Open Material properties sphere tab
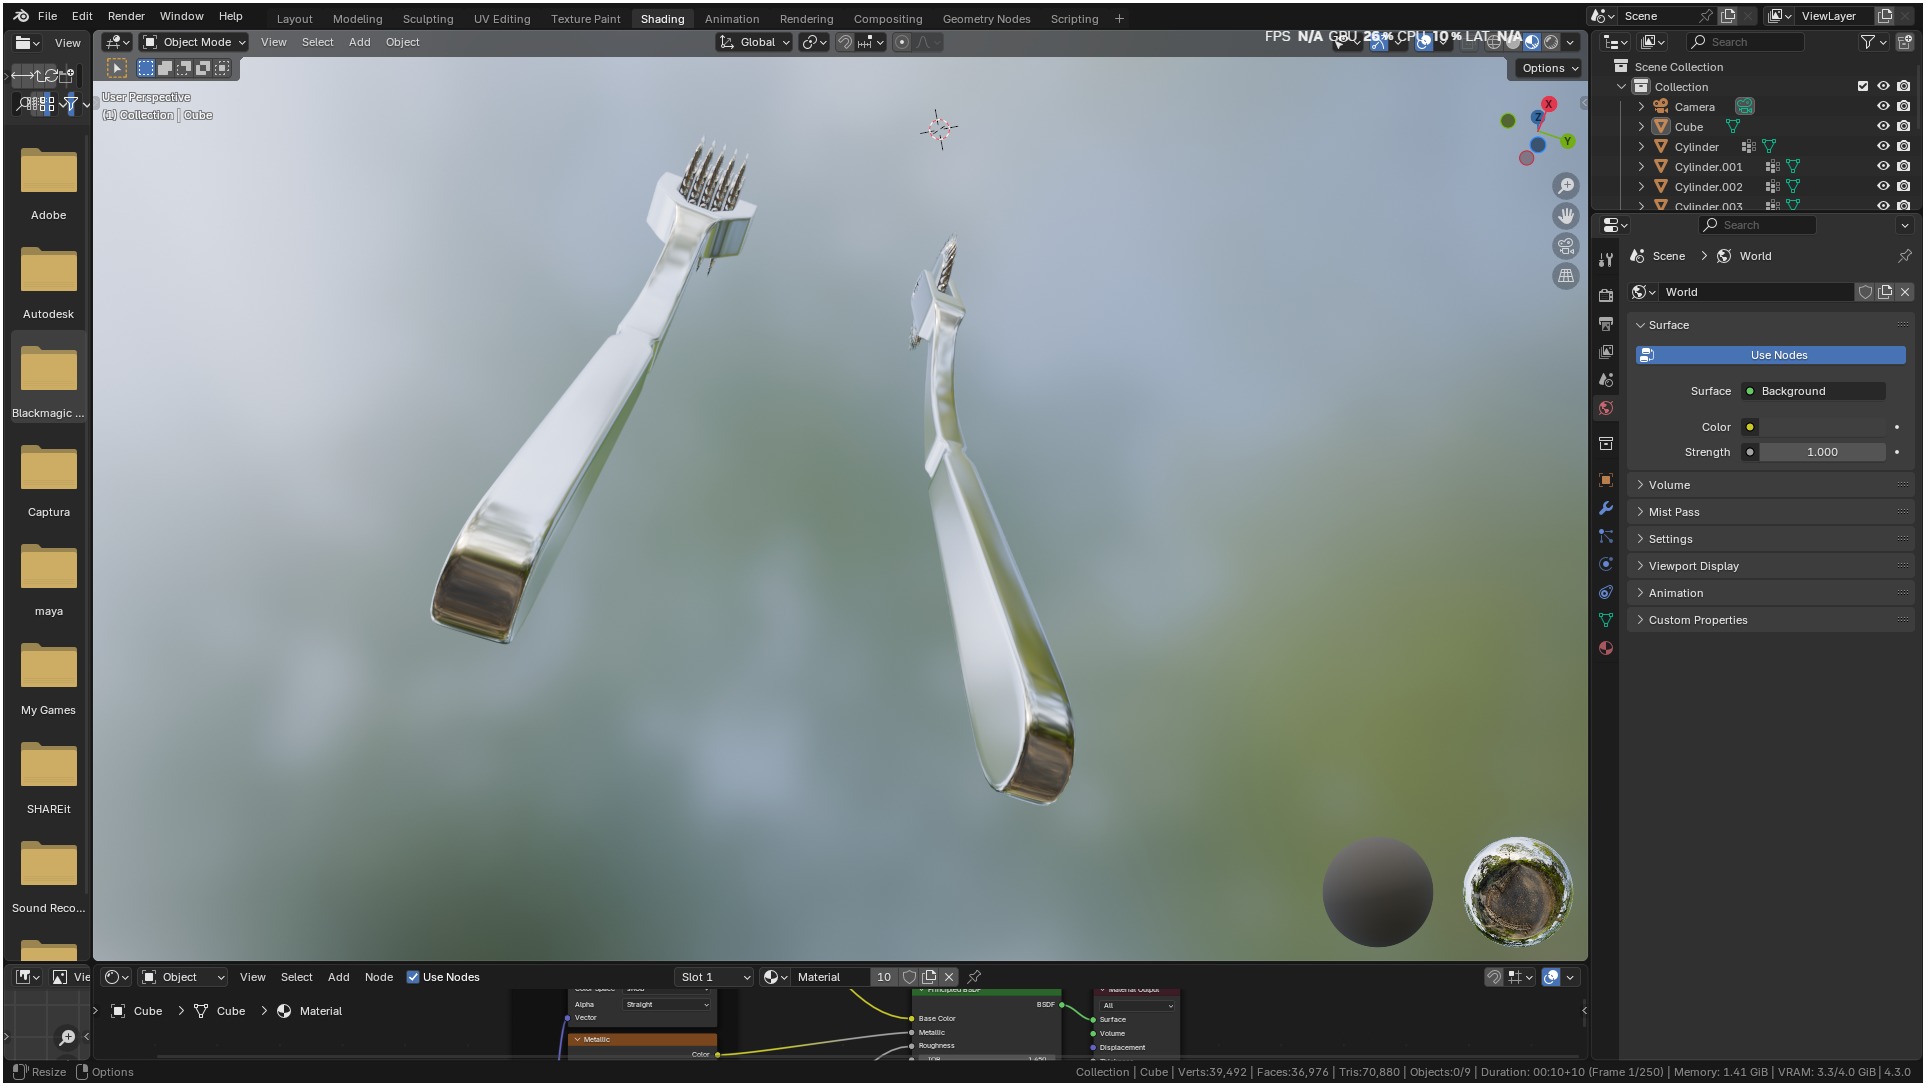 pyautogui.click(x=1606, y=648)
